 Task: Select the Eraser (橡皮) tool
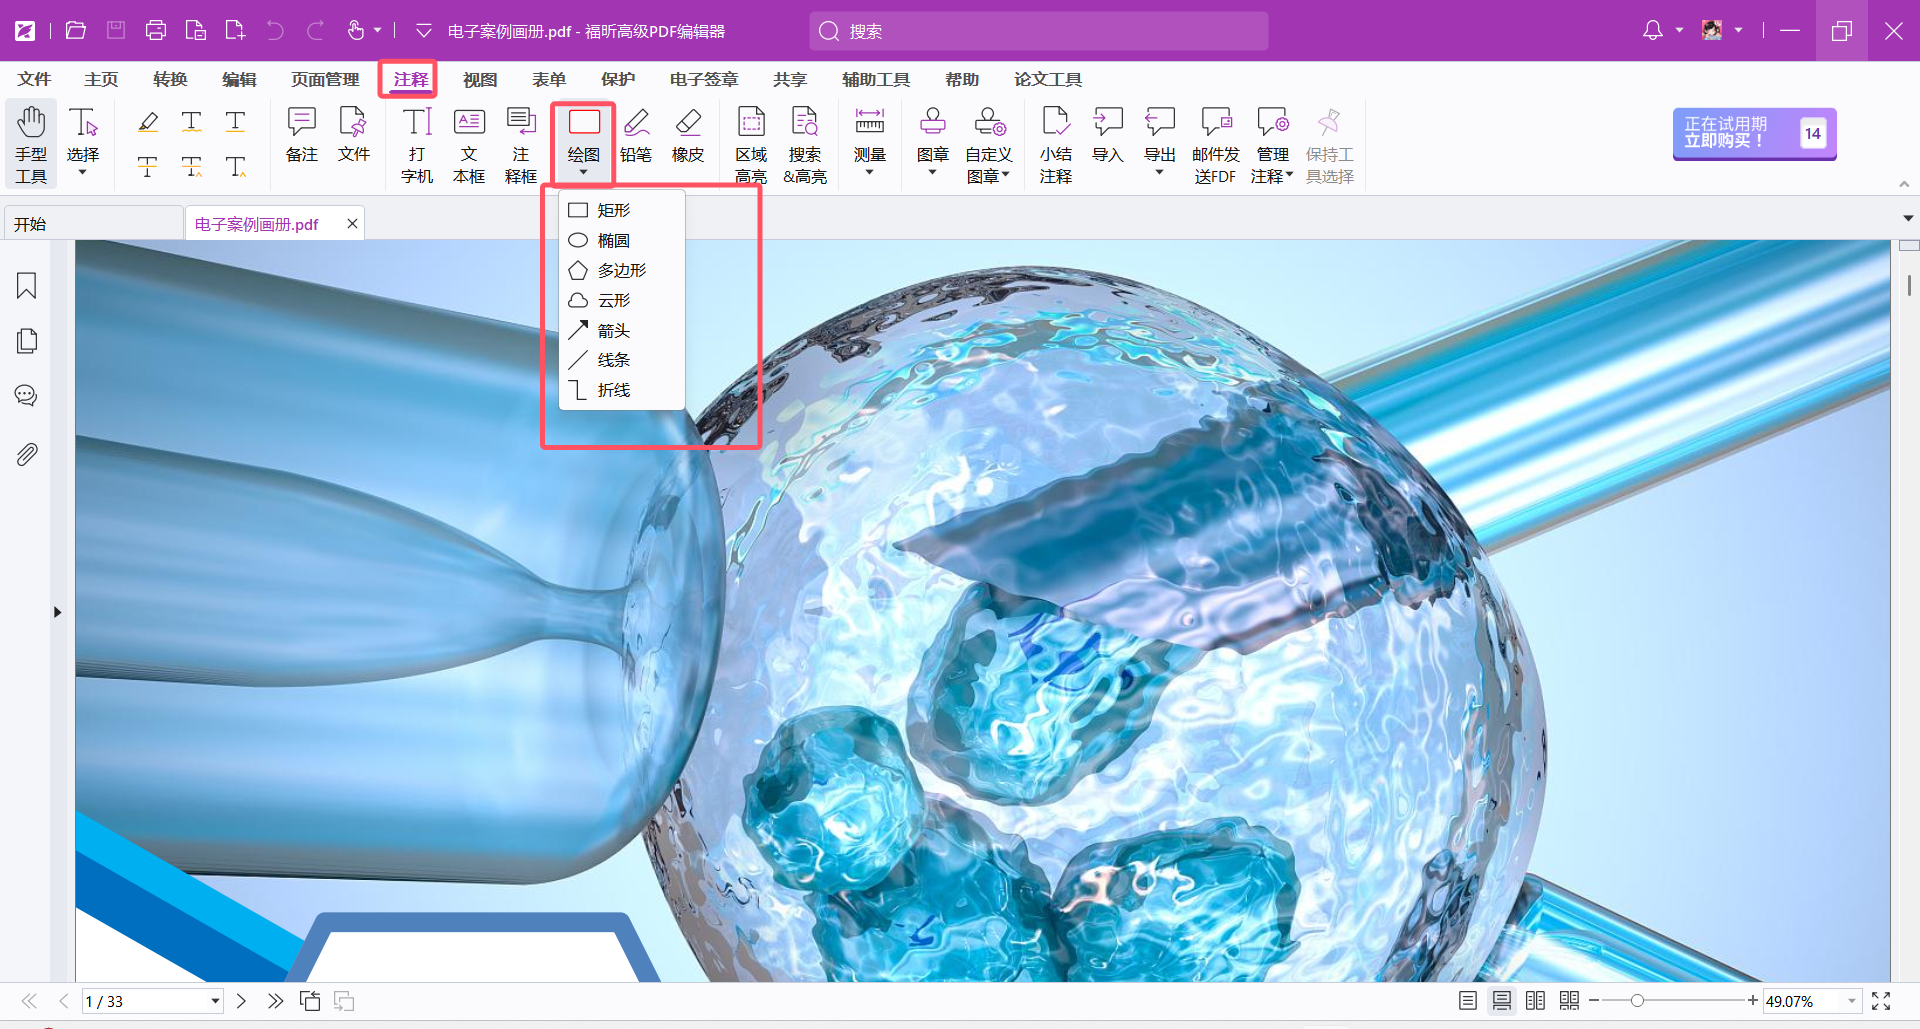pyautogui.click(x=688, y=134)
